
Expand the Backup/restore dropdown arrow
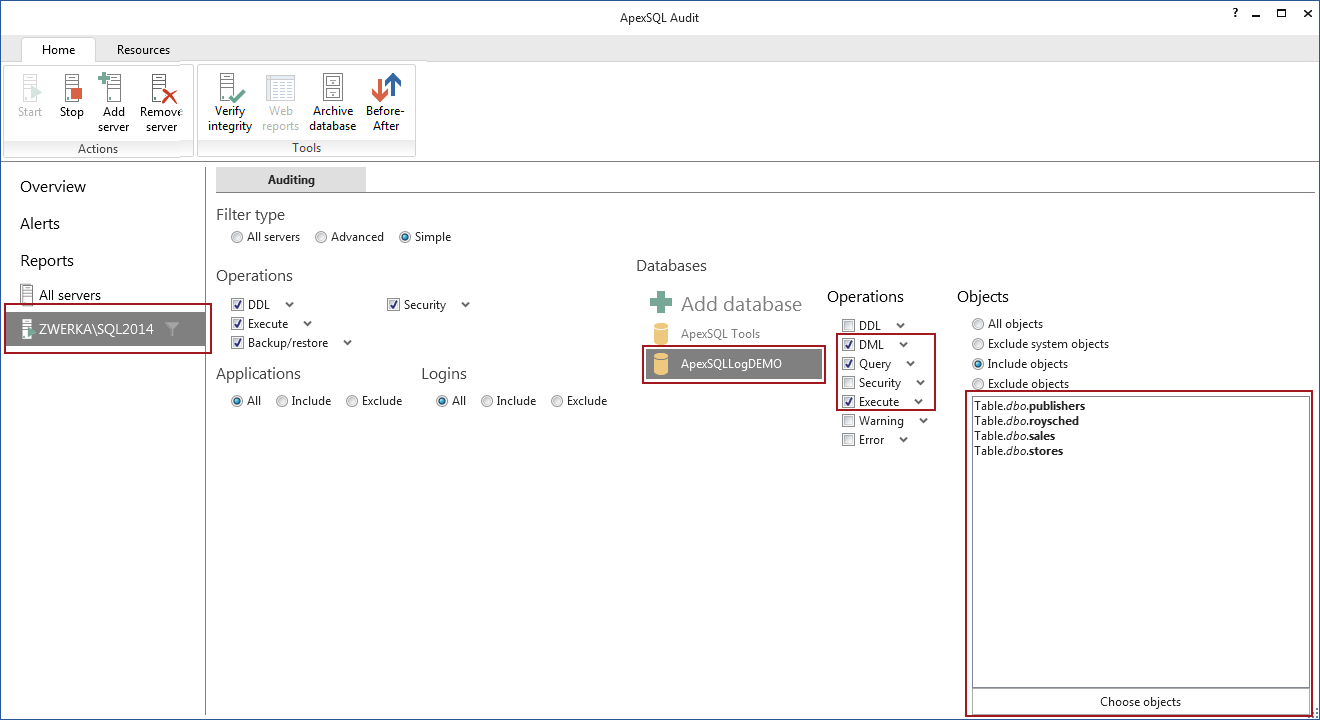pyautogui.click(x=347, y=342)
